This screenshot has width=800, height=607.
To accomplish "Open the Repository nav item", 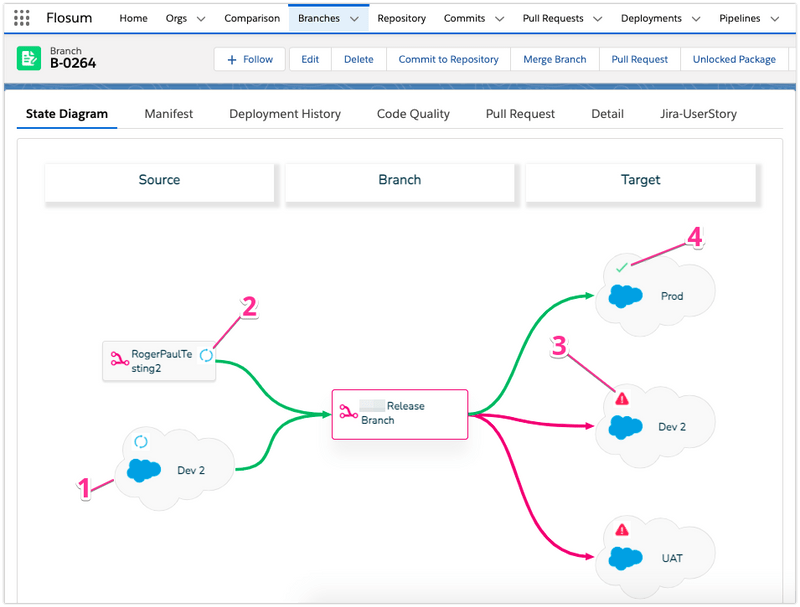I will click(x=402, y=18).
